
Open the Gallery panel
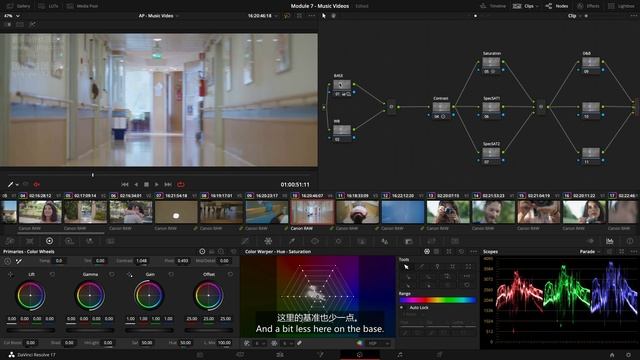click(19, 6)
